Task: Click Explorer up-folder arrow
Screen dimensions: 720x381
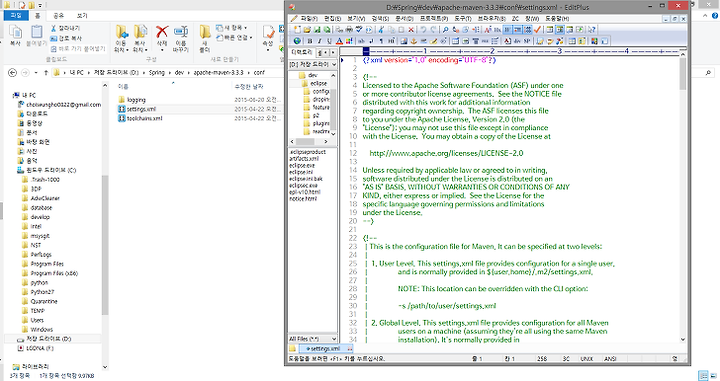Action: pyautogui.click(x=46, y=73)
